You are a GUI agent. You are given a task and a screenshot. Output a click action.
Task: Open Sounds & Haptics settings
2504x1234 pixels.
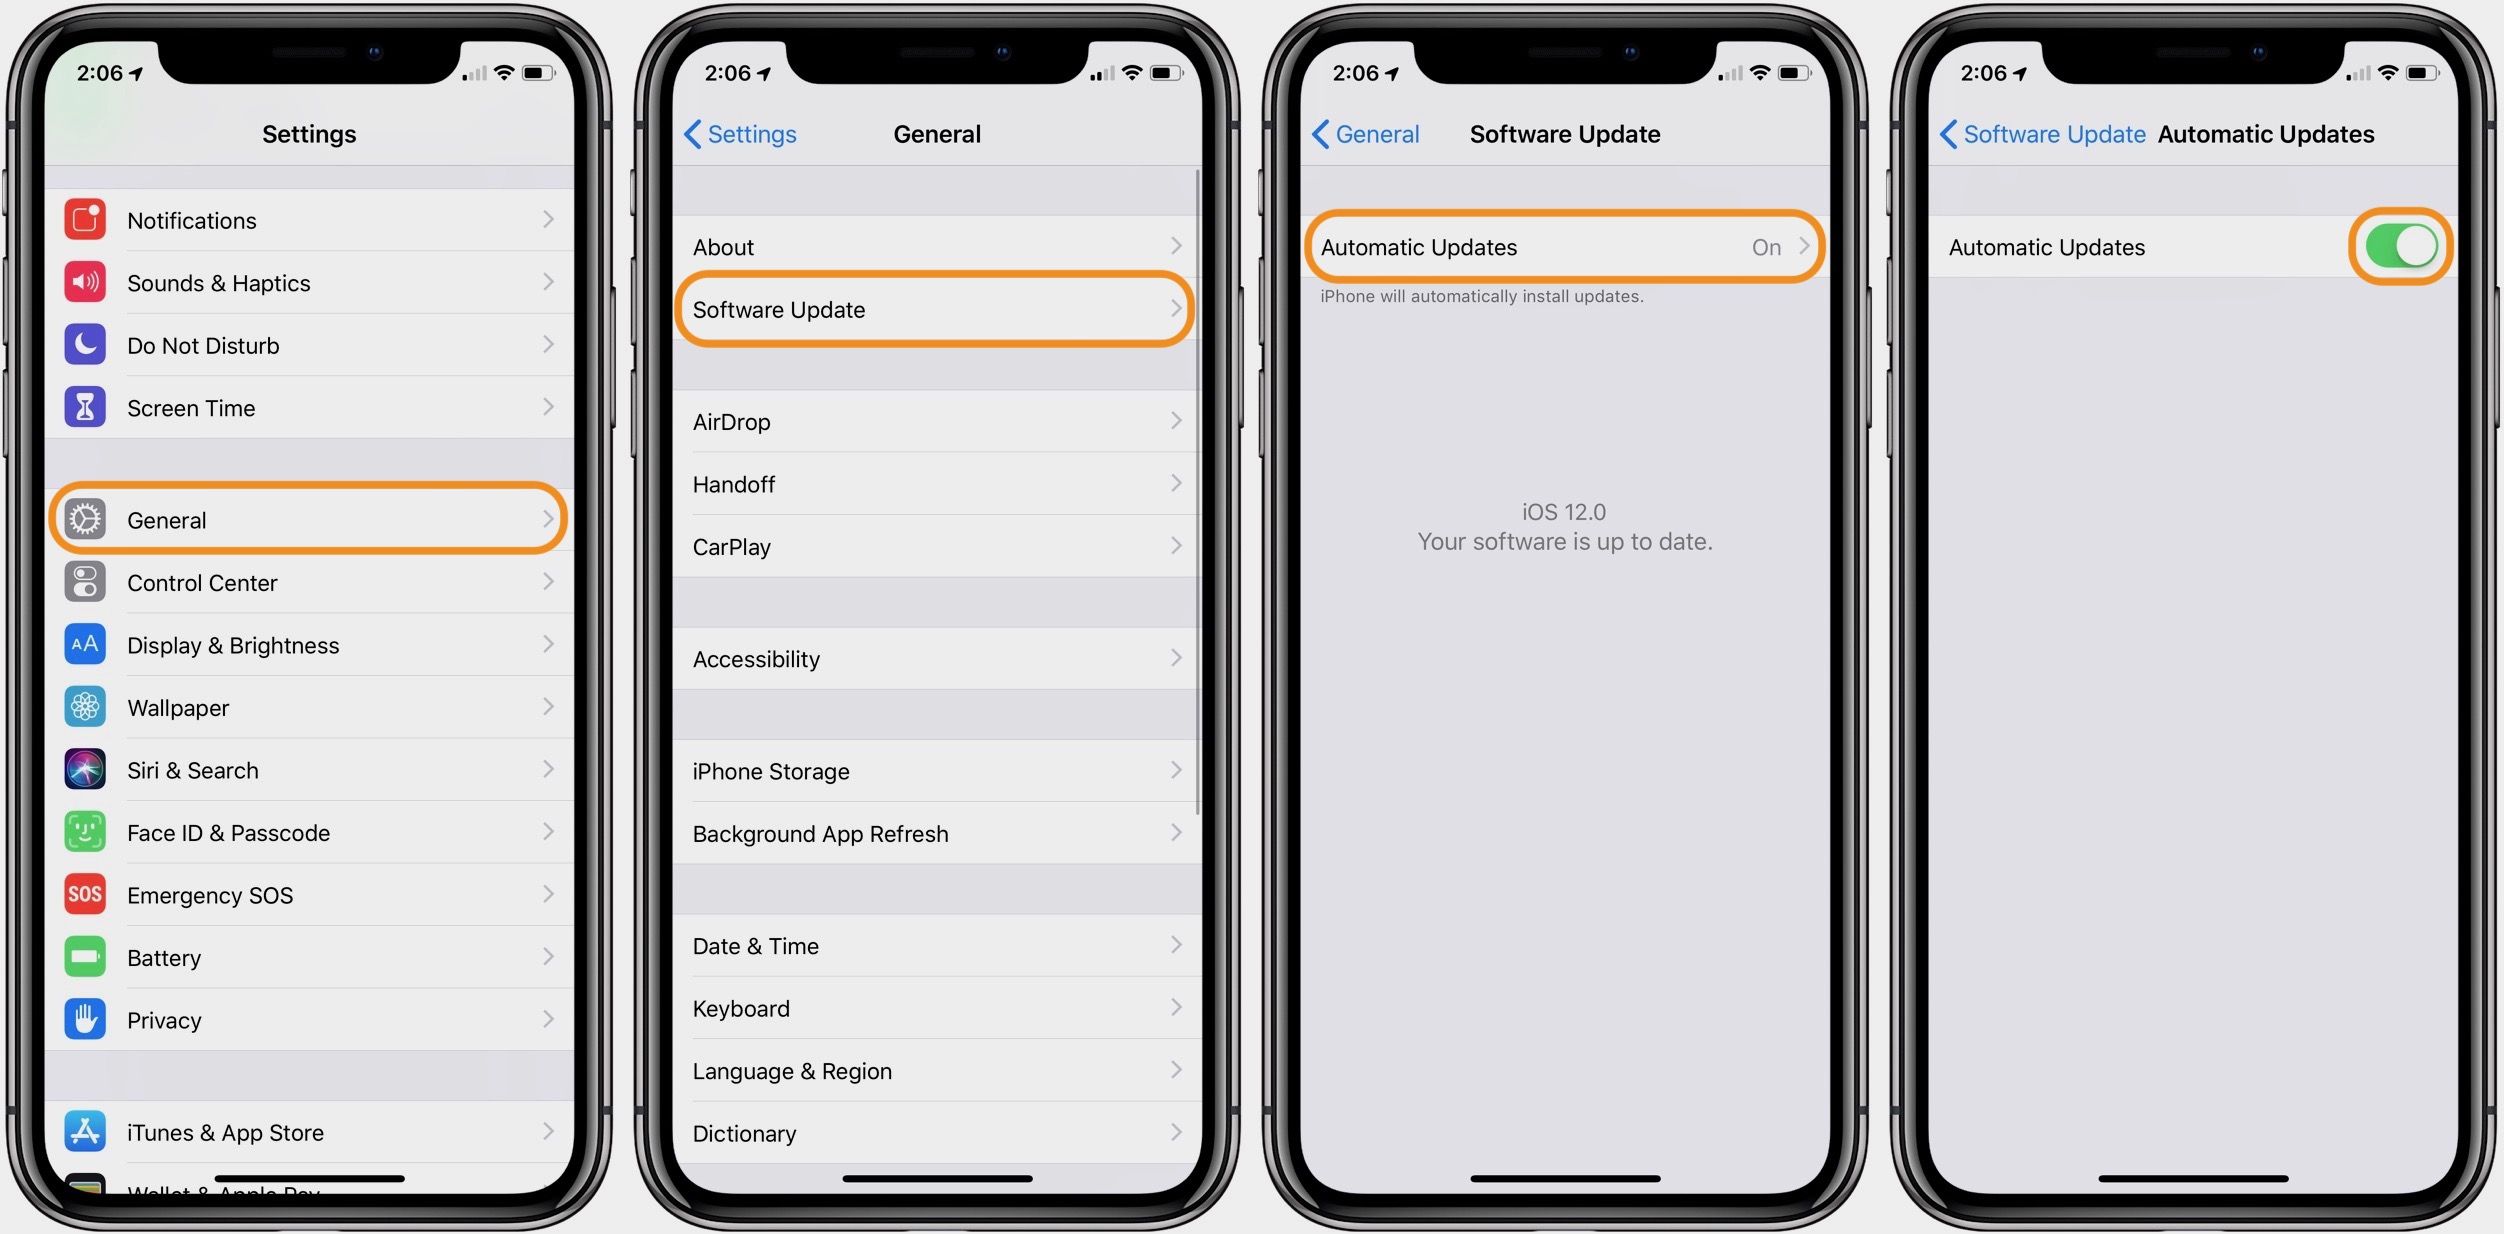pyautogui.click(x=311, y=283)
